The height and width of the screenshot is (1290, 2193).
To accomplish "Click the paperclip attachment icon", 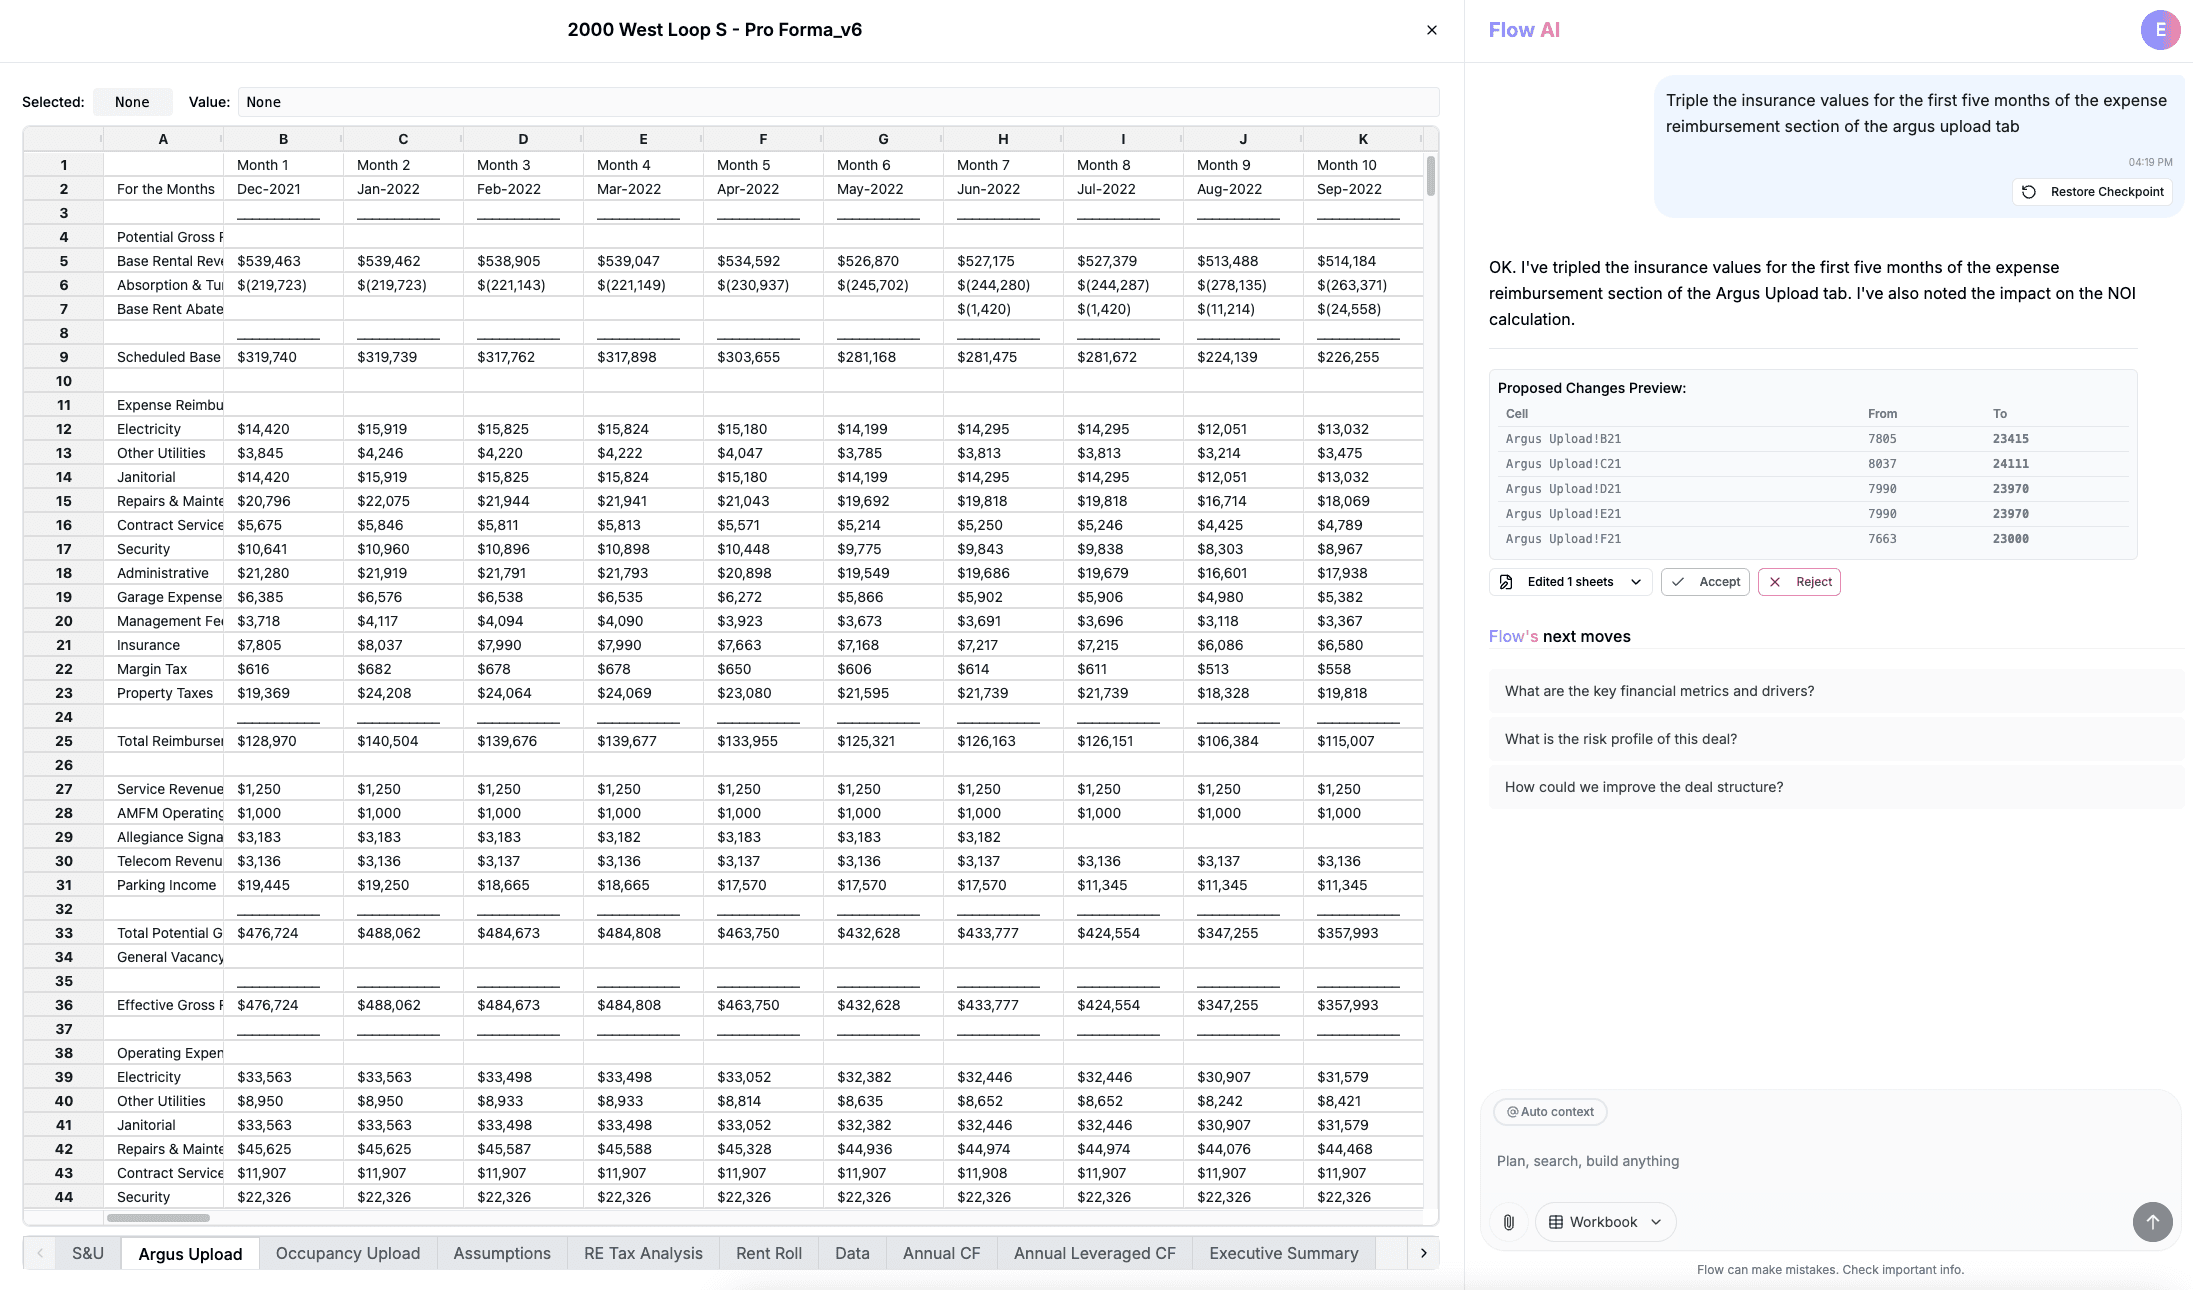I will (1508, 1222).
